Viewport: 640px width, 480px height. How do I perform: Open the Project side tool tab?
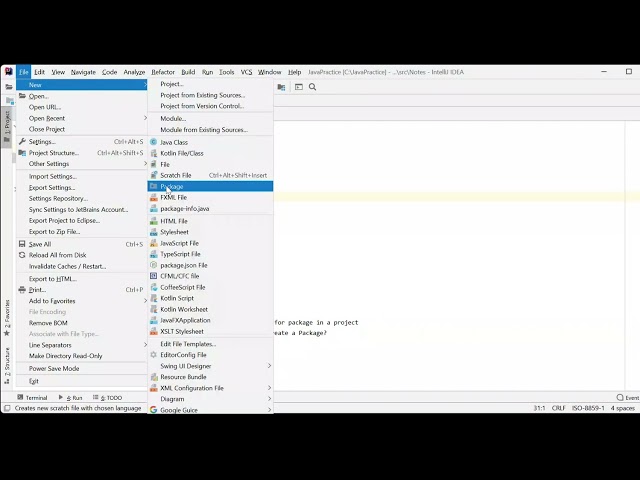[x=7, y=126]
